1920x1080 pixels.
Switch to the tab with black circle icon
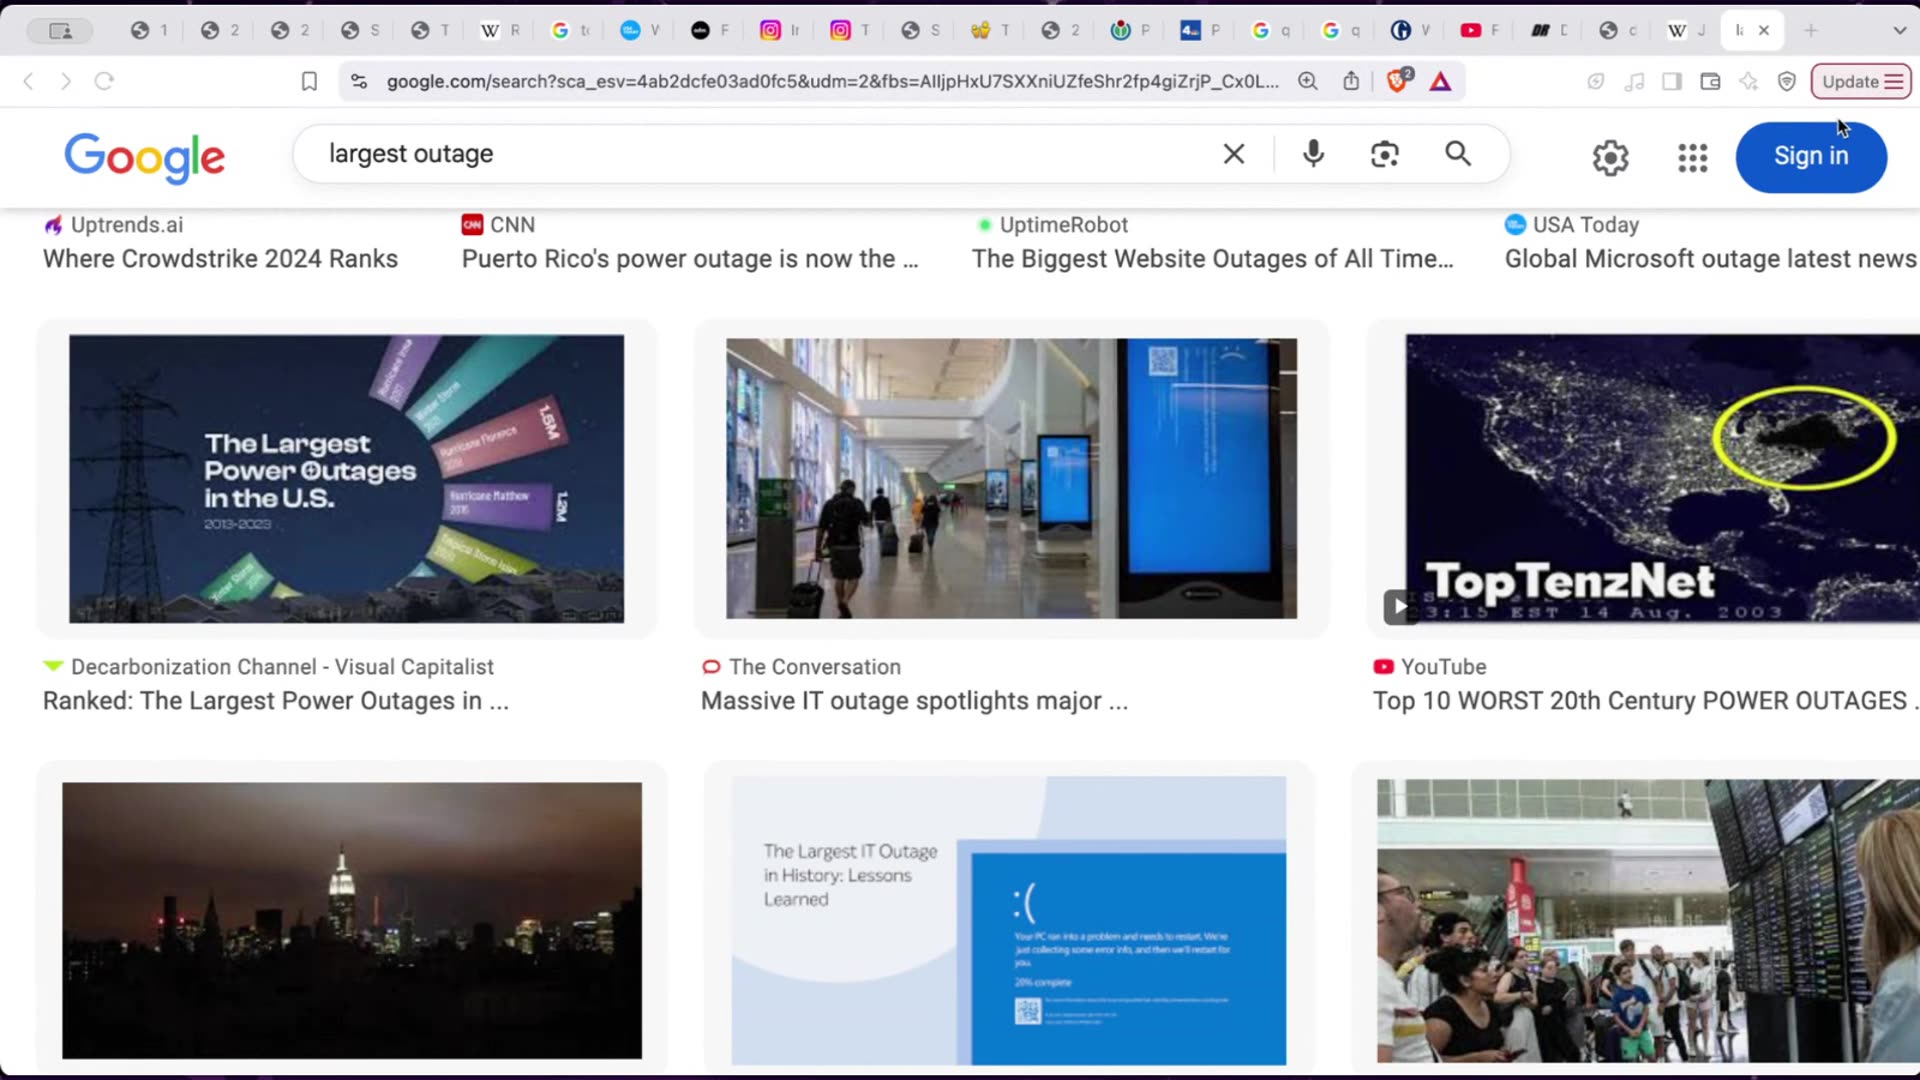(x=710, y=31)
